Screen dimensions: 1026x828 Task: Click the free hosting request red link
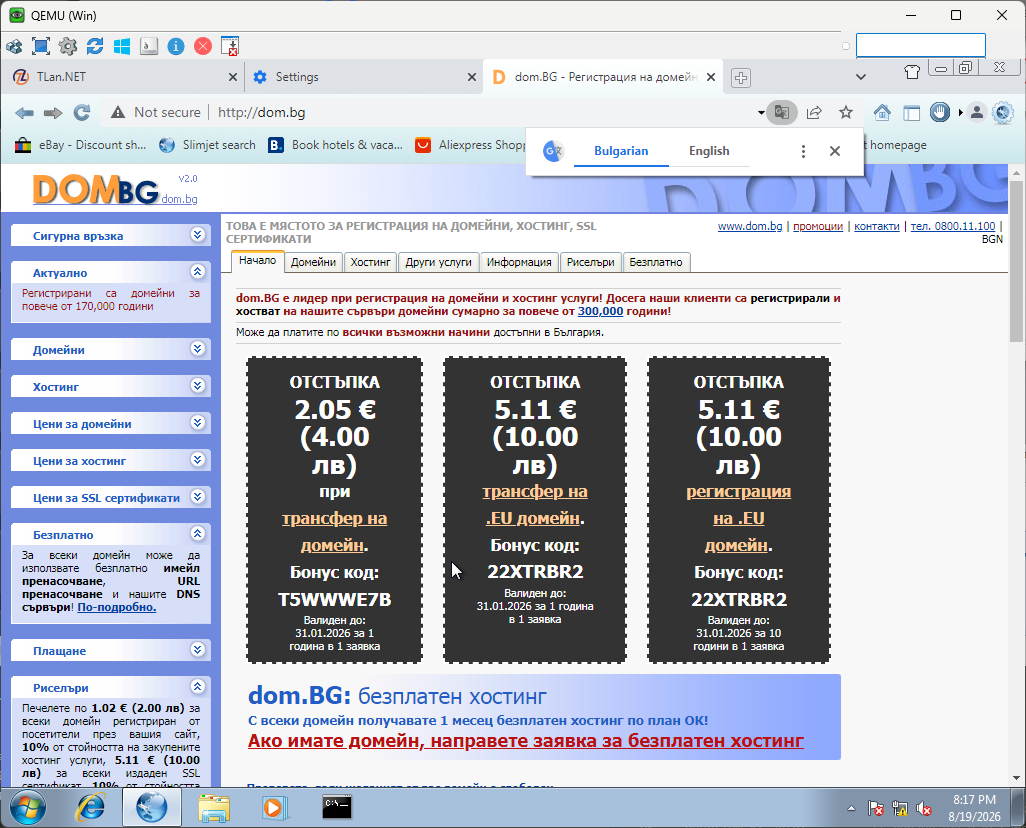click(x=525, y=741)
